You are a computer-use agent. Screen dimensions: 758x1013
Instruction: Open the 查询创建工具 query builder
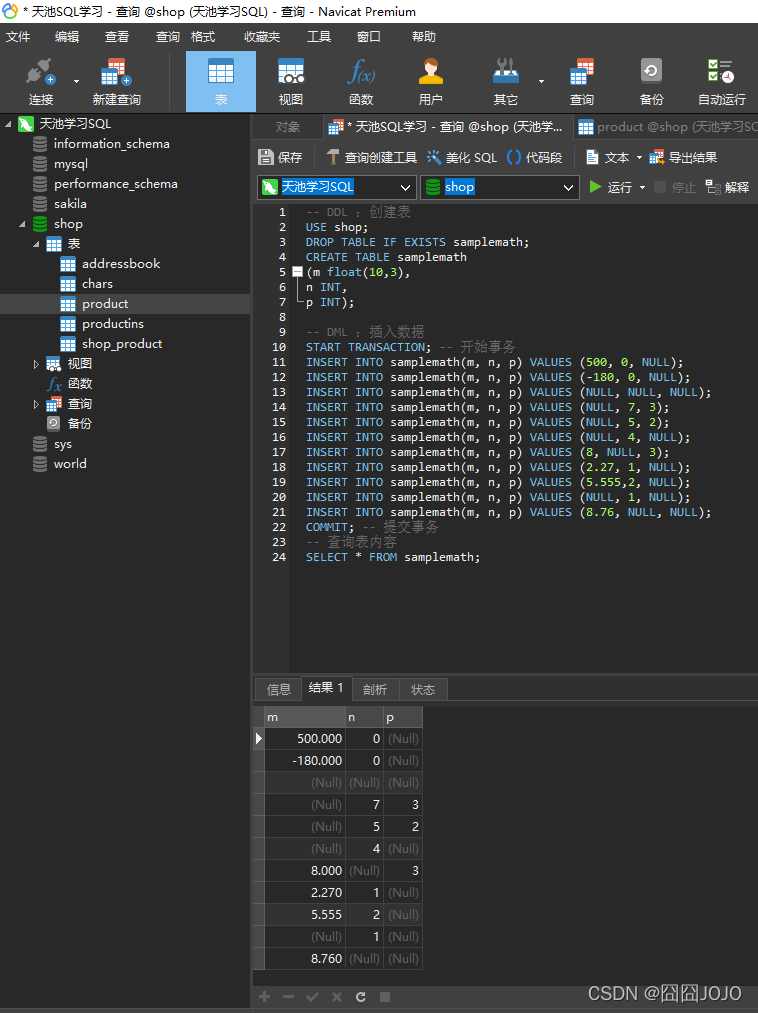372,157
